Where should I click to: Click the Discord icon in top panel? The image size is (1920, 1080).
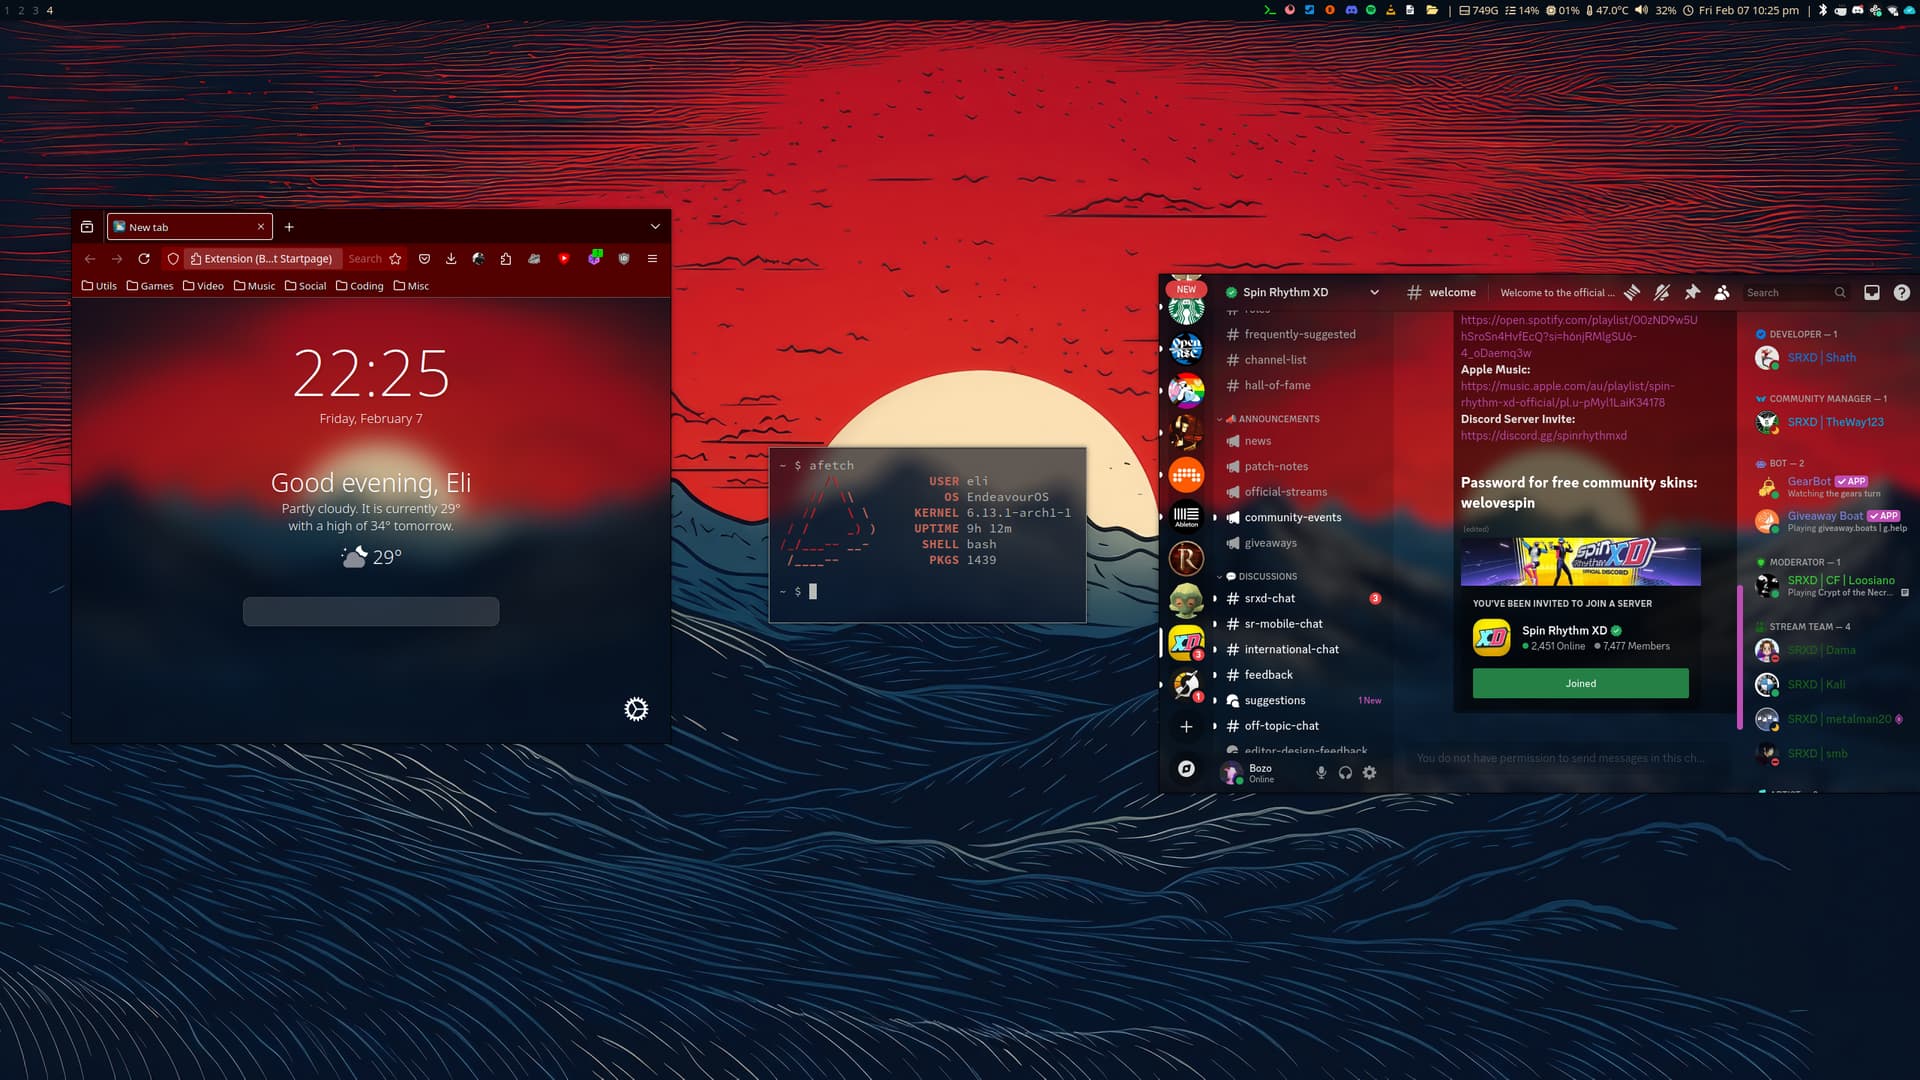point(1351,10)
